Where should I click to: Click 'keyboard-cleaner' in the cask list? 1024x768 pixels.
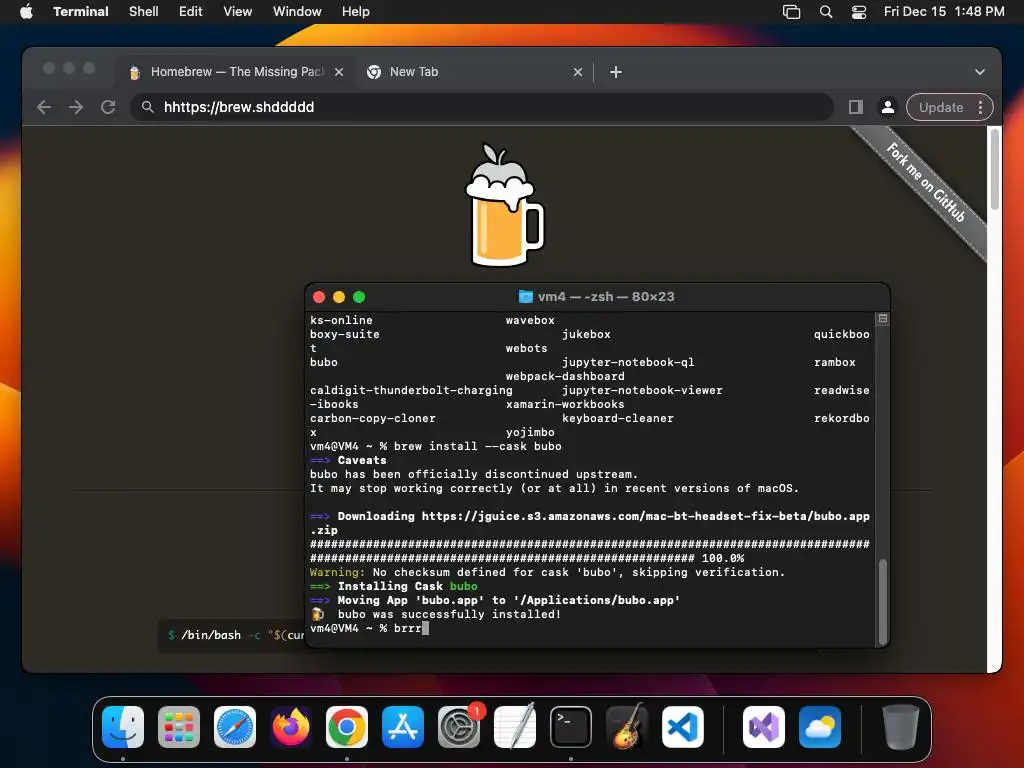(617, 419)
